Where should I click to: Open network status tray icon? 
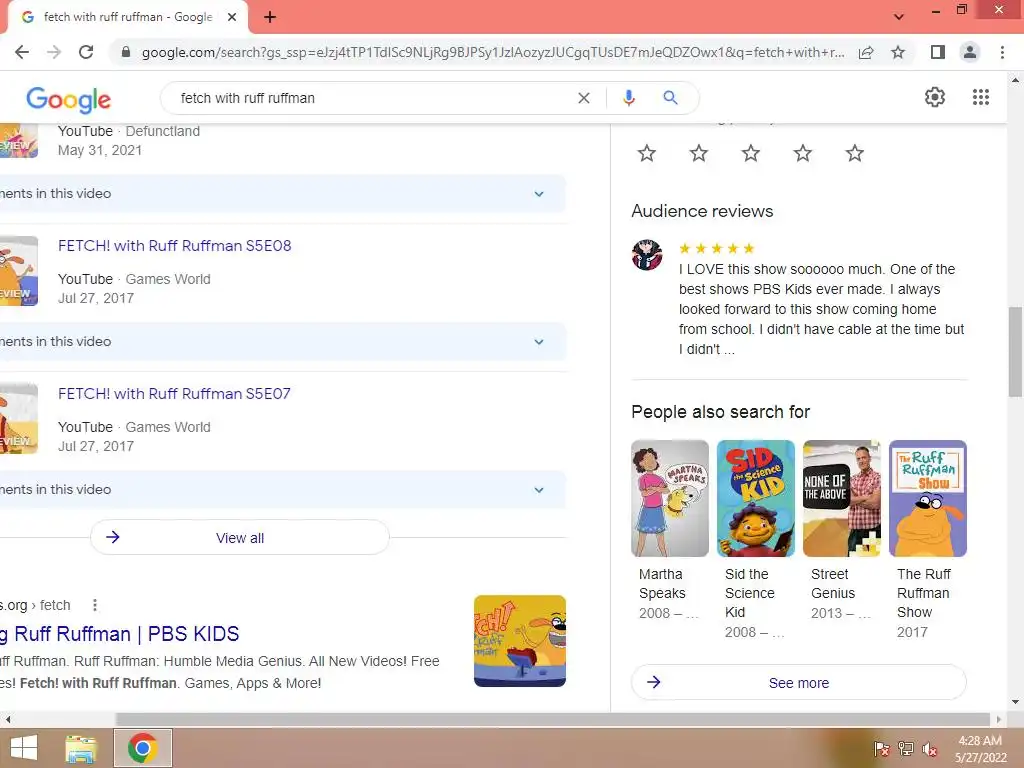pyautogui.click(x=906, y=749)
